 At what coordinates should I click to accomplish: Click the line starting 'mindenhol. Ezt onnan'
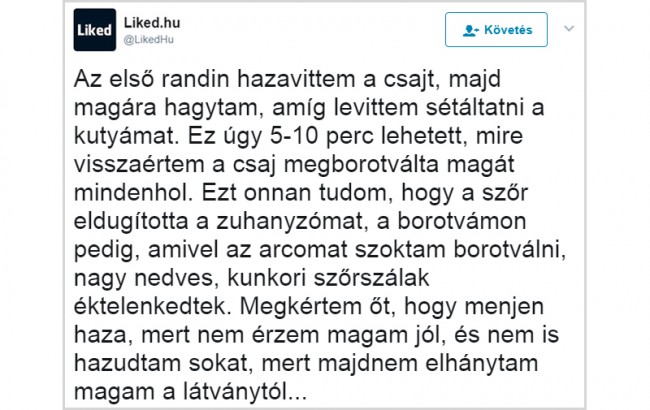click(x=301, y=193)
